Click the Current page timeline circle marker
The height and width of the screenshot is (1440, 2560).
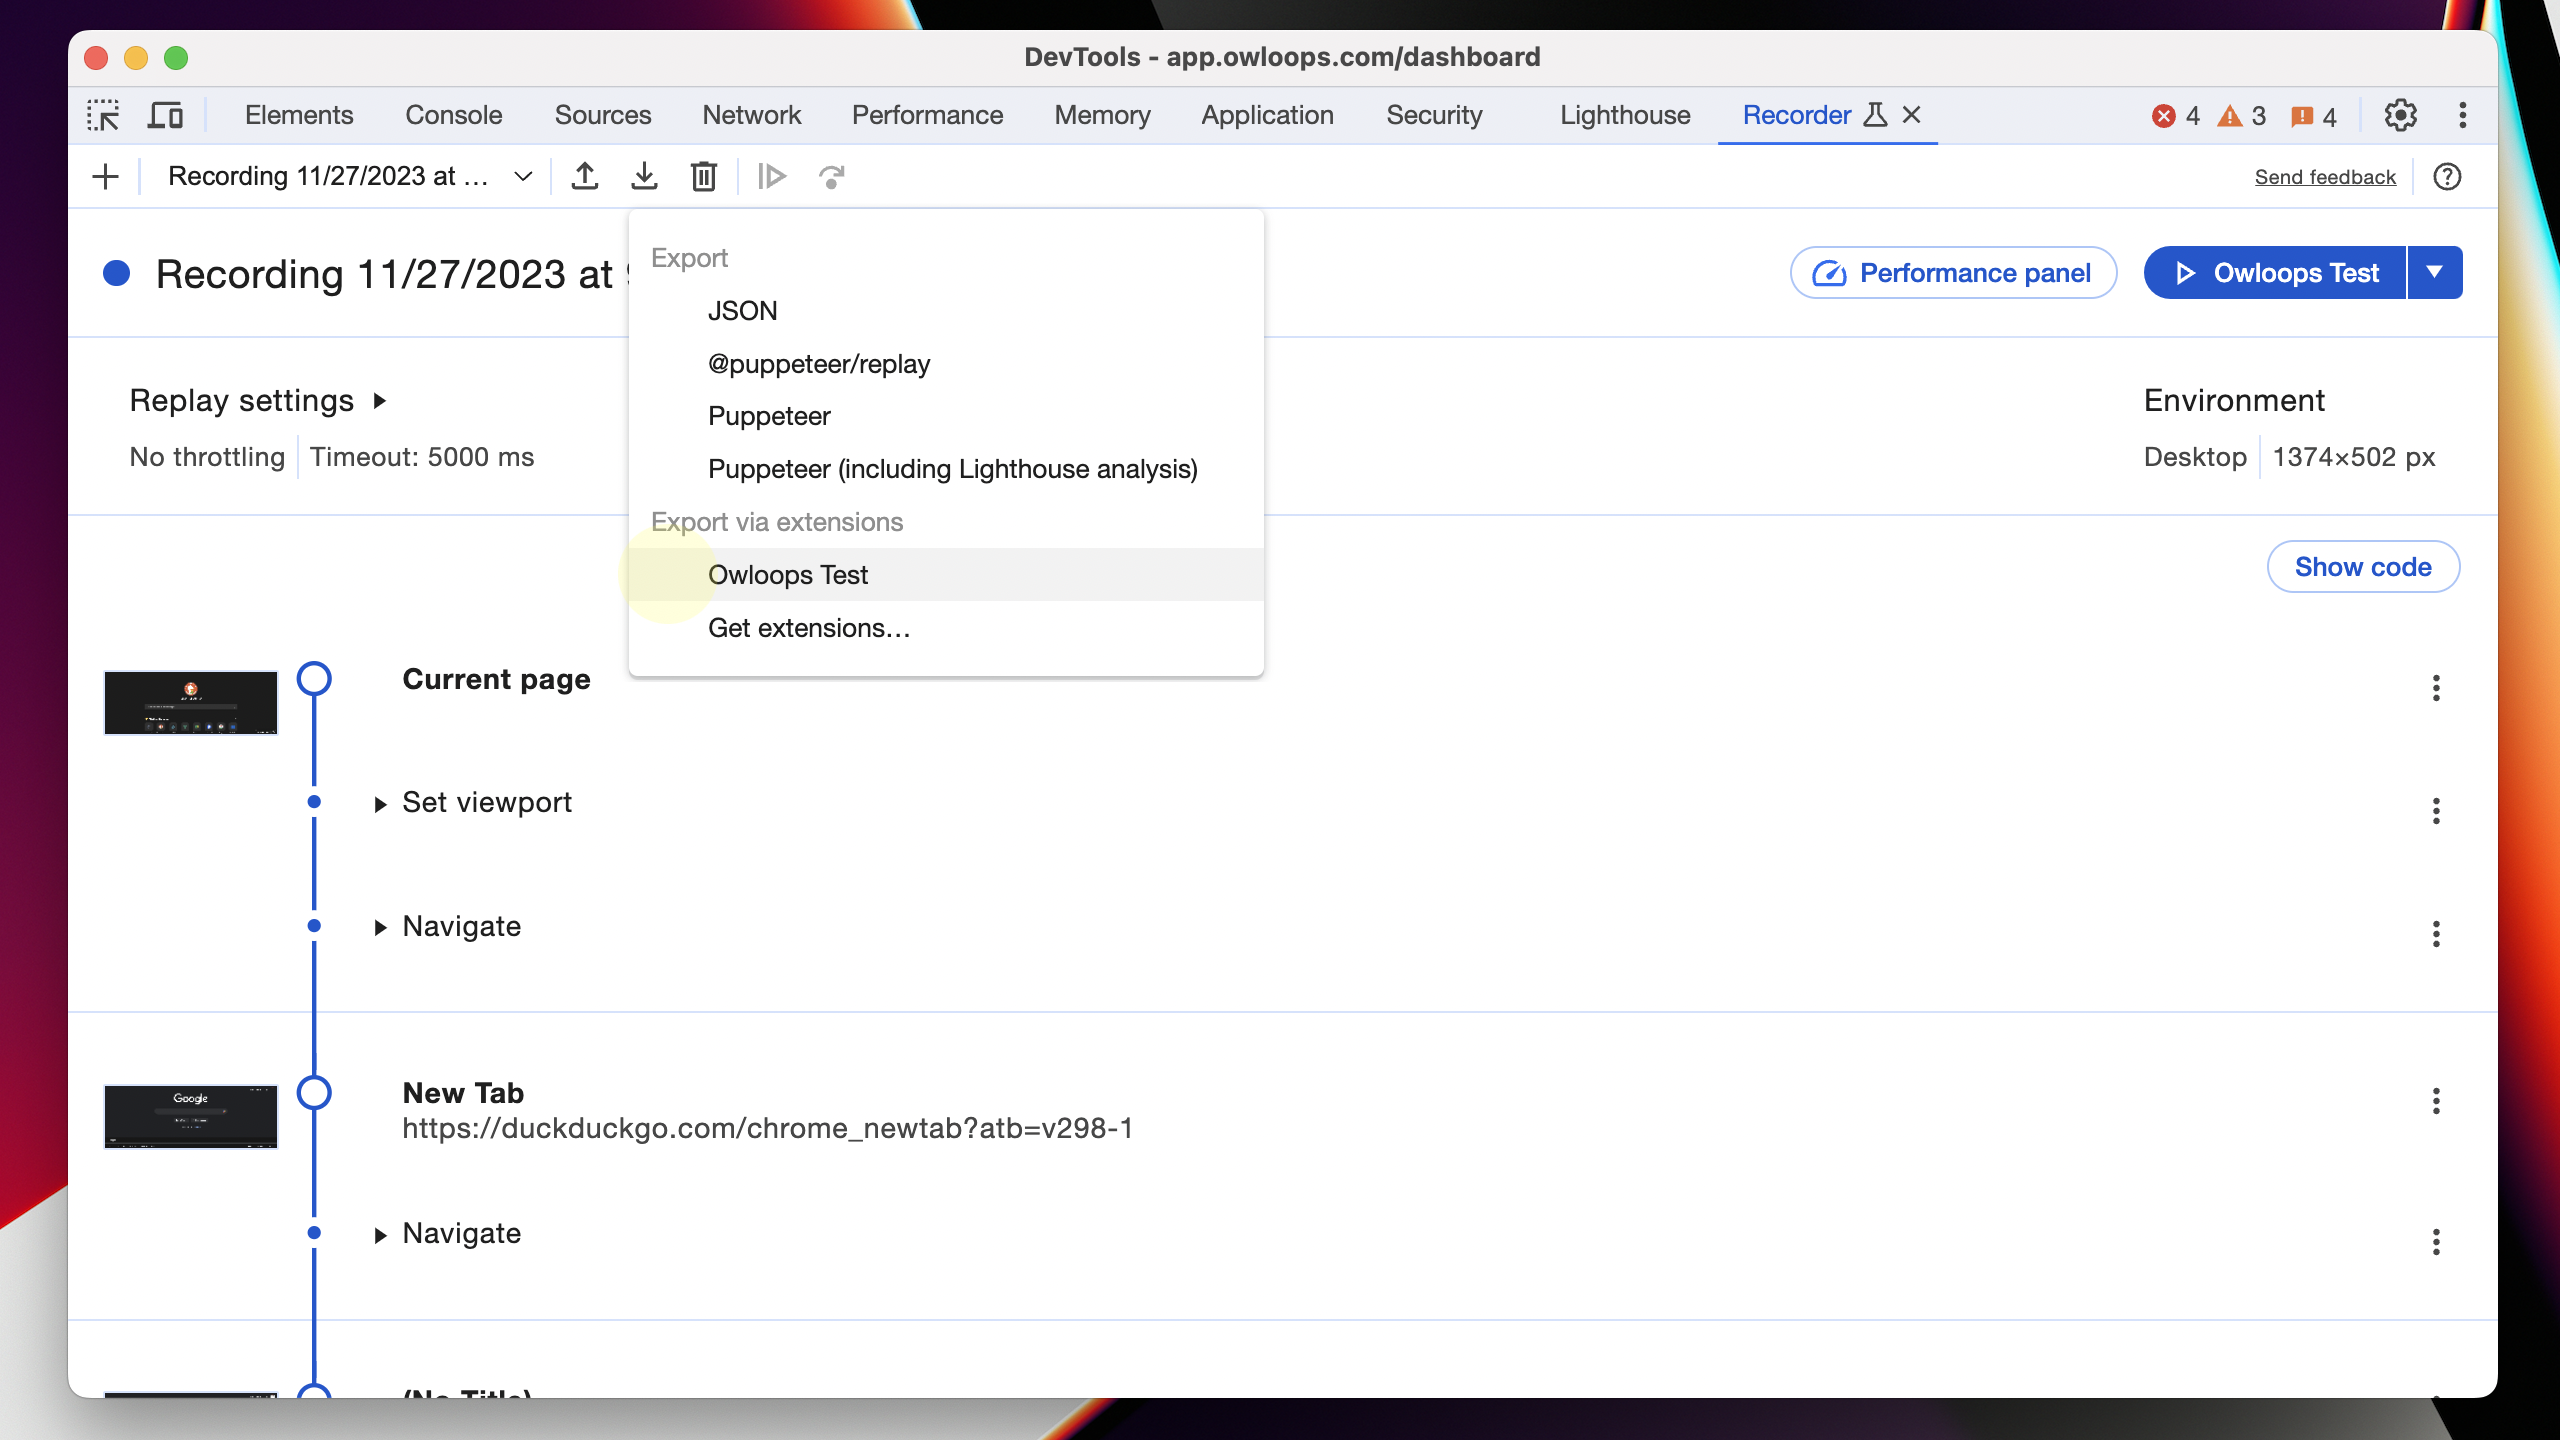coord(314,679)
